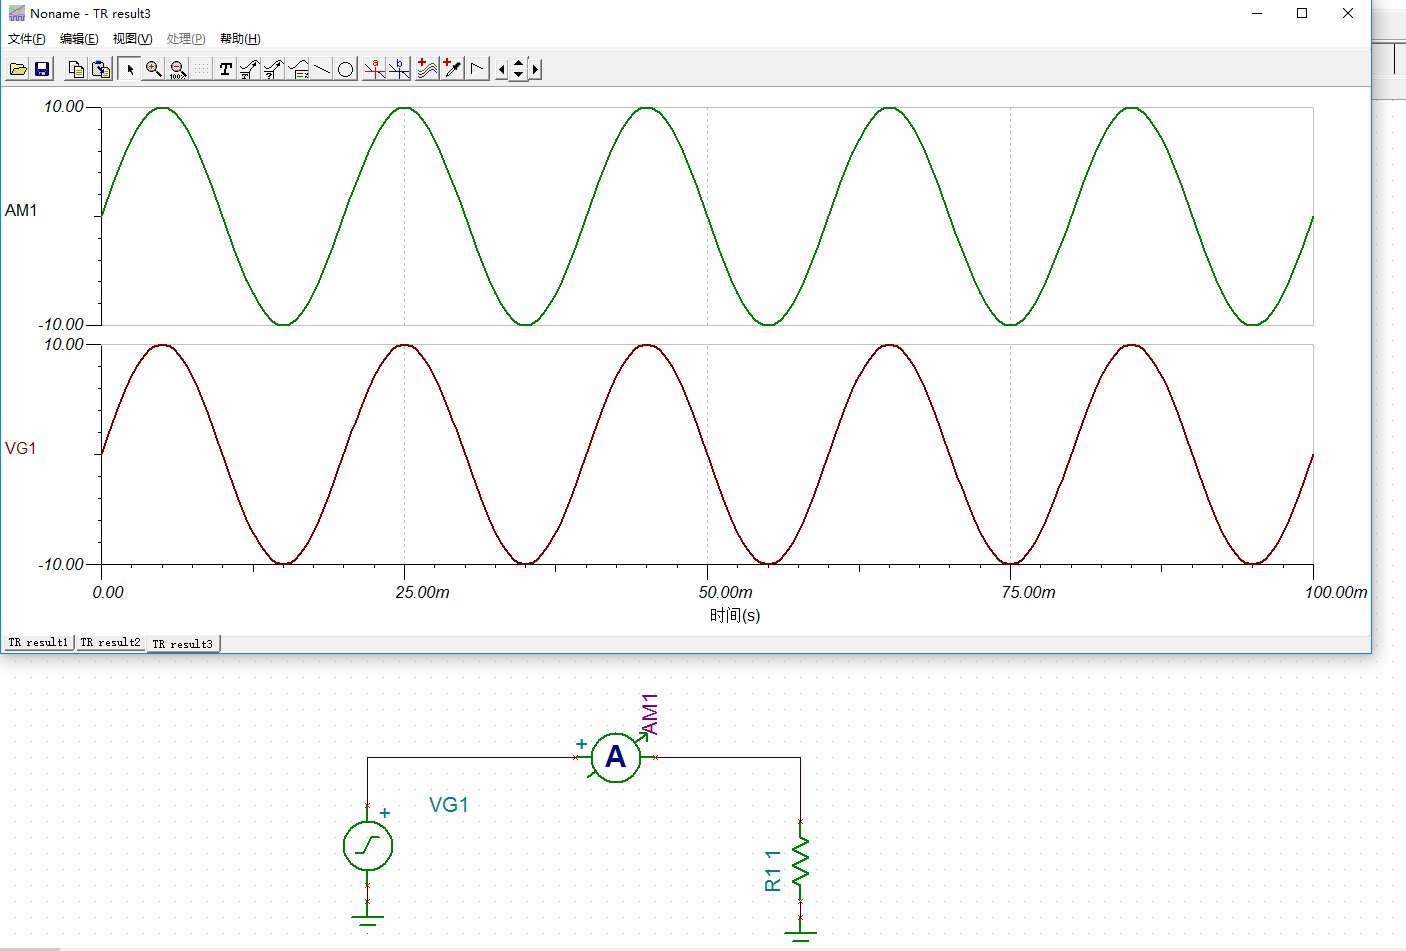Open the 视图(V) menu
1406x951 pixels.
tap(132, 39)
